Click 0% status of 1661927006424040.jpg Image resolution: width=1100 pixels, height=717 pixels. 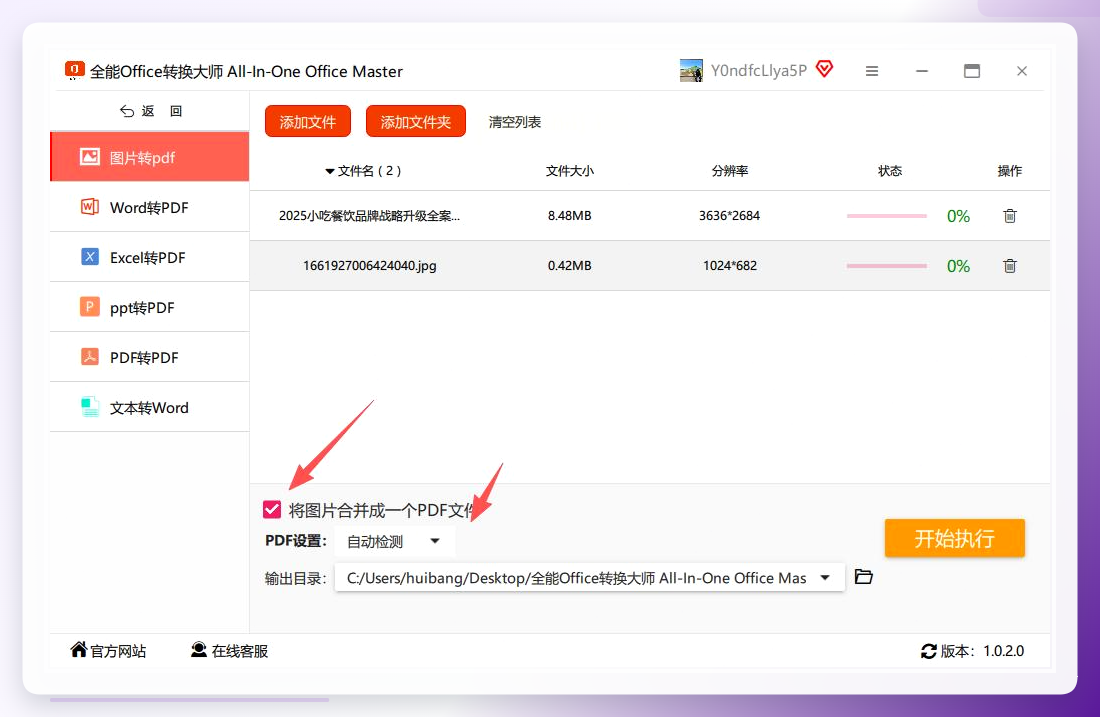click(x=958, y=266)
